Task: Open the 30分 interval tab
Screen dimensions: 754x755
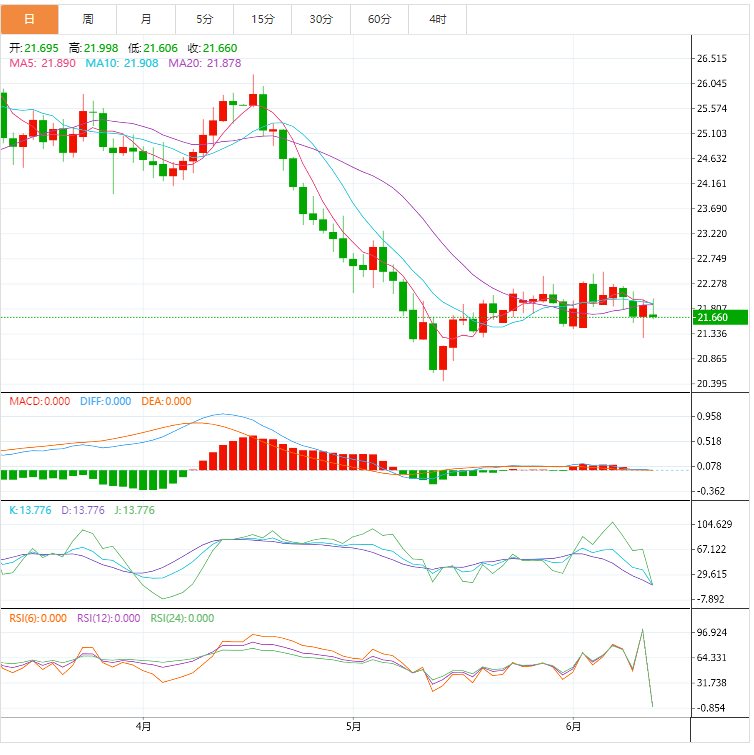Action: coord(321,19)
